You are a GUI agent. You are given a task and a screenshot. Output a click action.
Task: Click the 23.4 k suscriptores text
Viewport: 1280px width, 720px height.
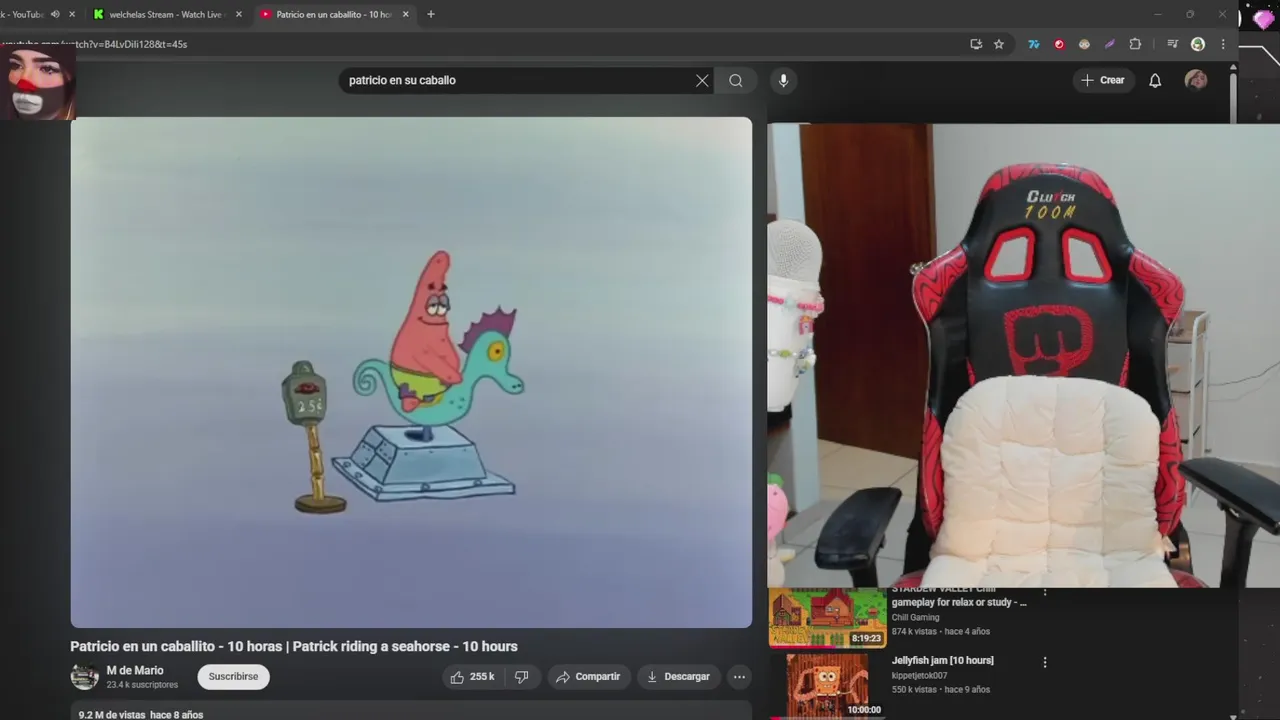(142, 685)
